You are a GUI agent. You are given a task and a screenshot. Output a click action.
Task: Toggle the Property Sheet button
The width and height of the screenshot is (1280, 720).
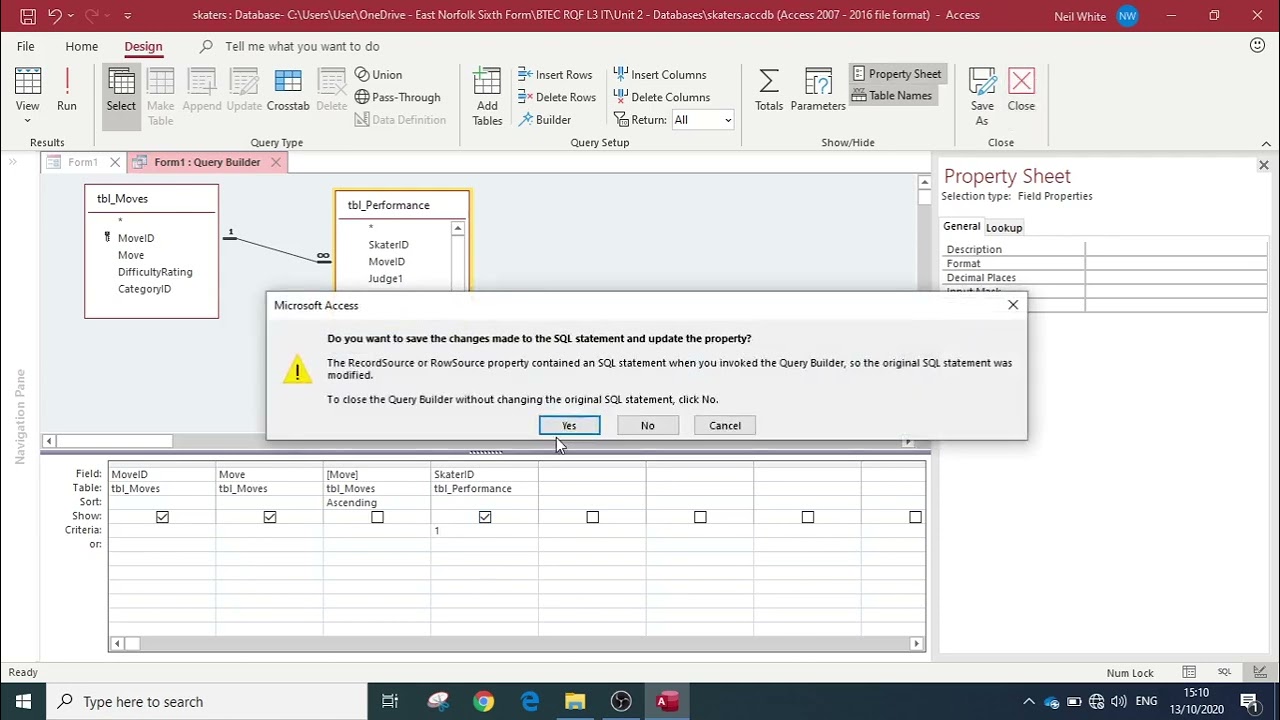[896, 74]
